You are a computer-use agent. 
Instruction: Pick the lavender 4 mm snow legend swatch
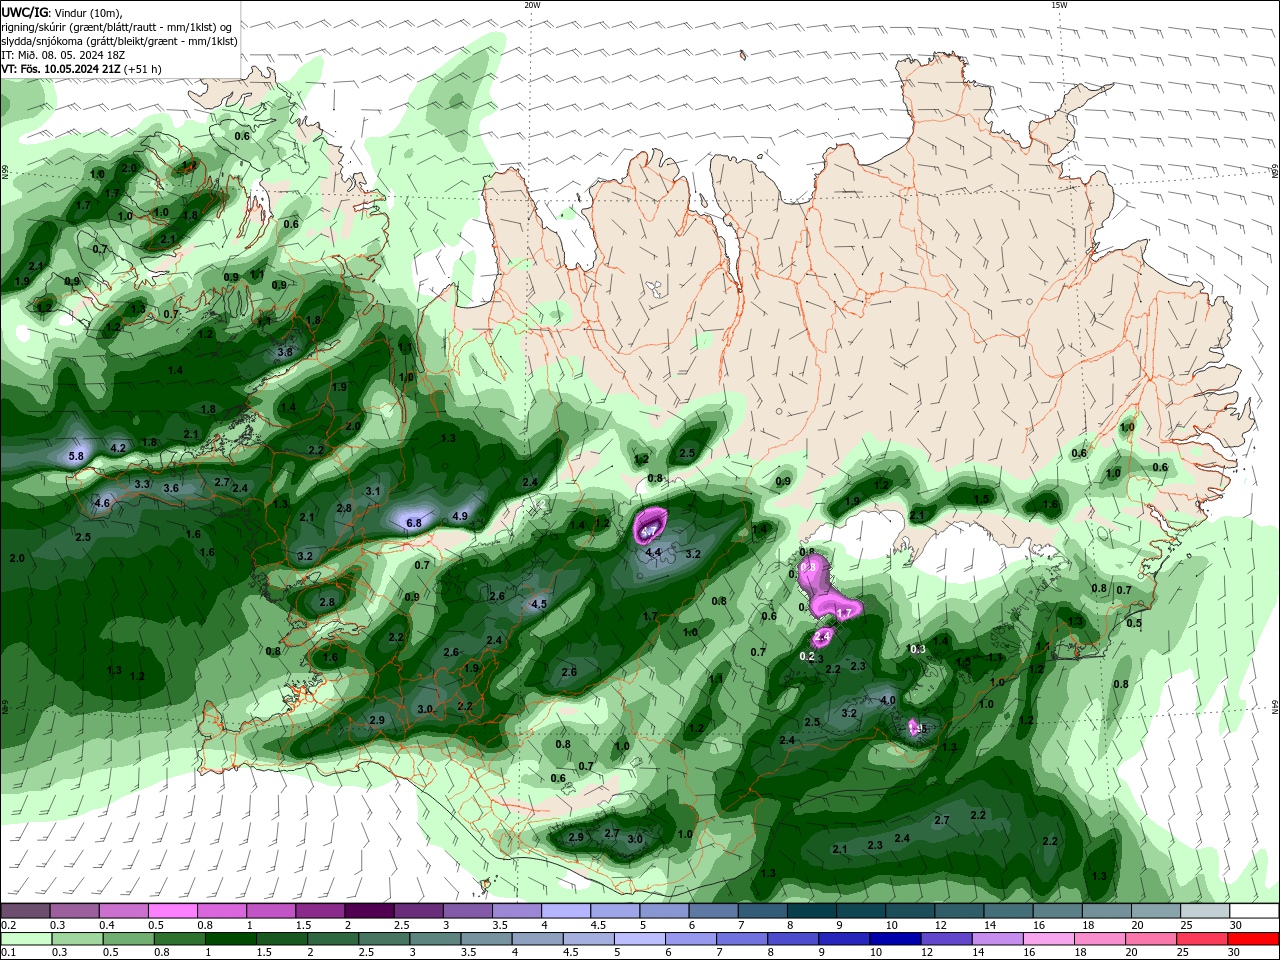click(x=565, y=911)
